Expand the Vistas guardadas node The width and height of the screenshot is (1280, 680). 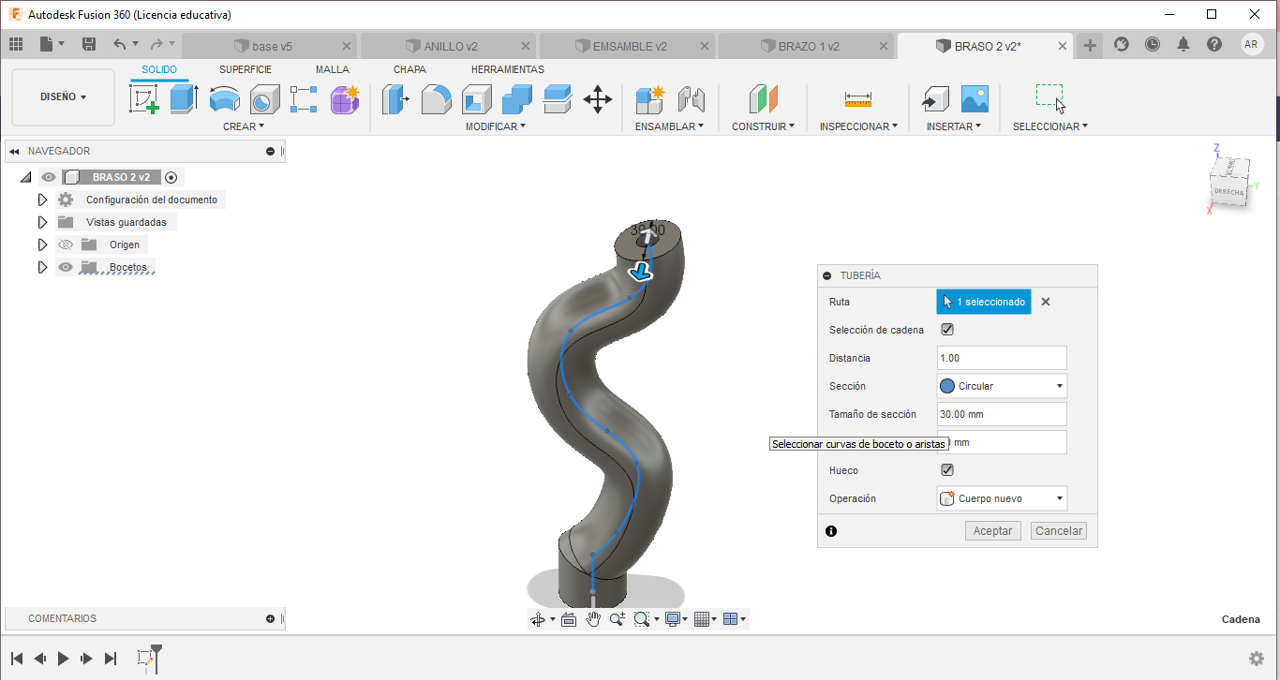point(42,222)
